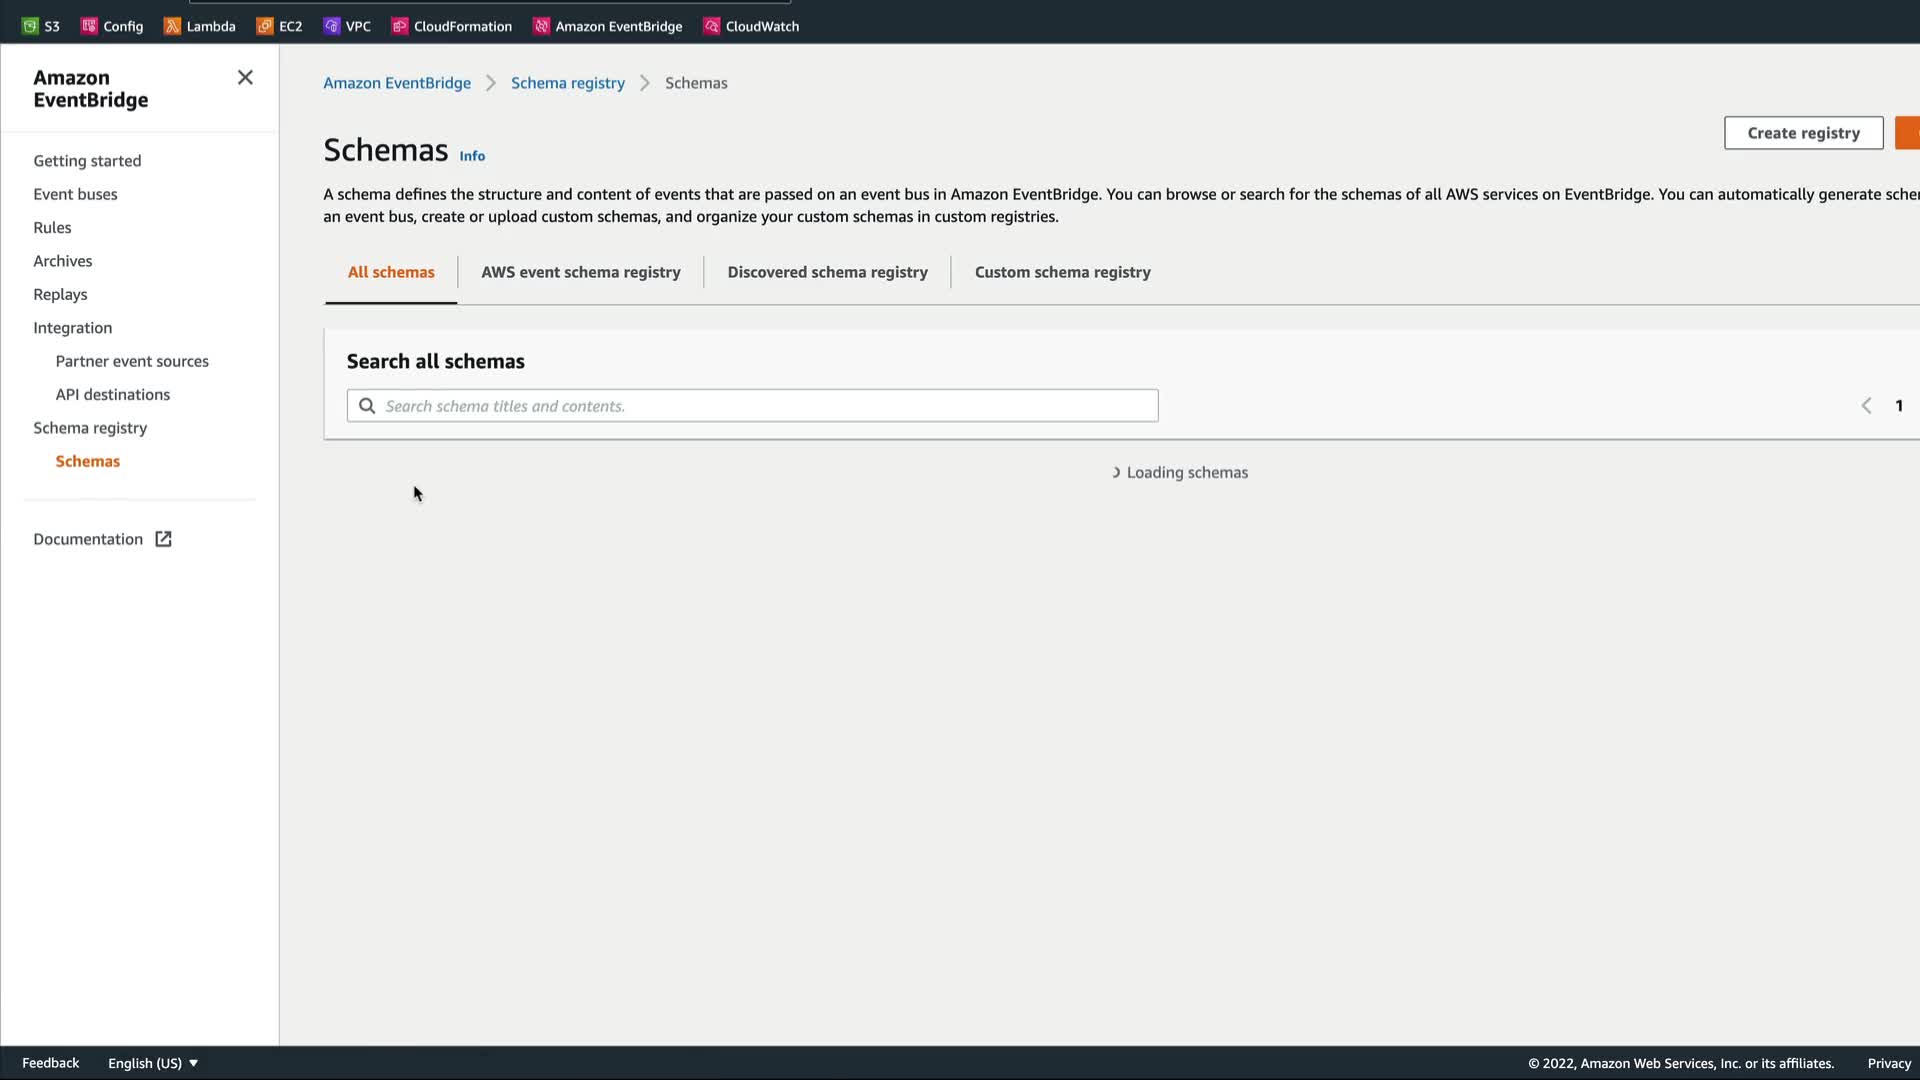Open the CloudWatch service shortcut icon

tap(711, 26)
